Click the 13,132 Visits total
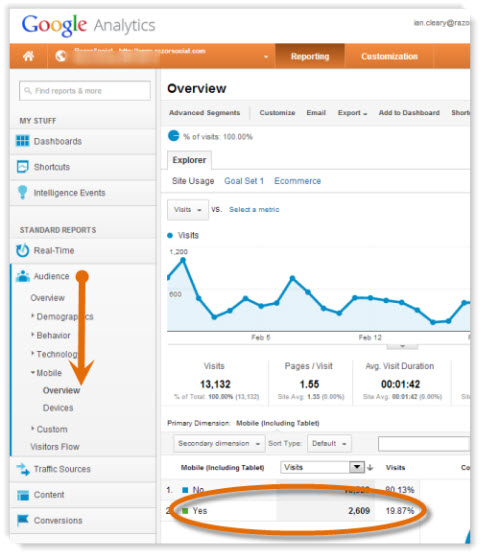Screen dimensions: 480x553 (x=215, y=384)
